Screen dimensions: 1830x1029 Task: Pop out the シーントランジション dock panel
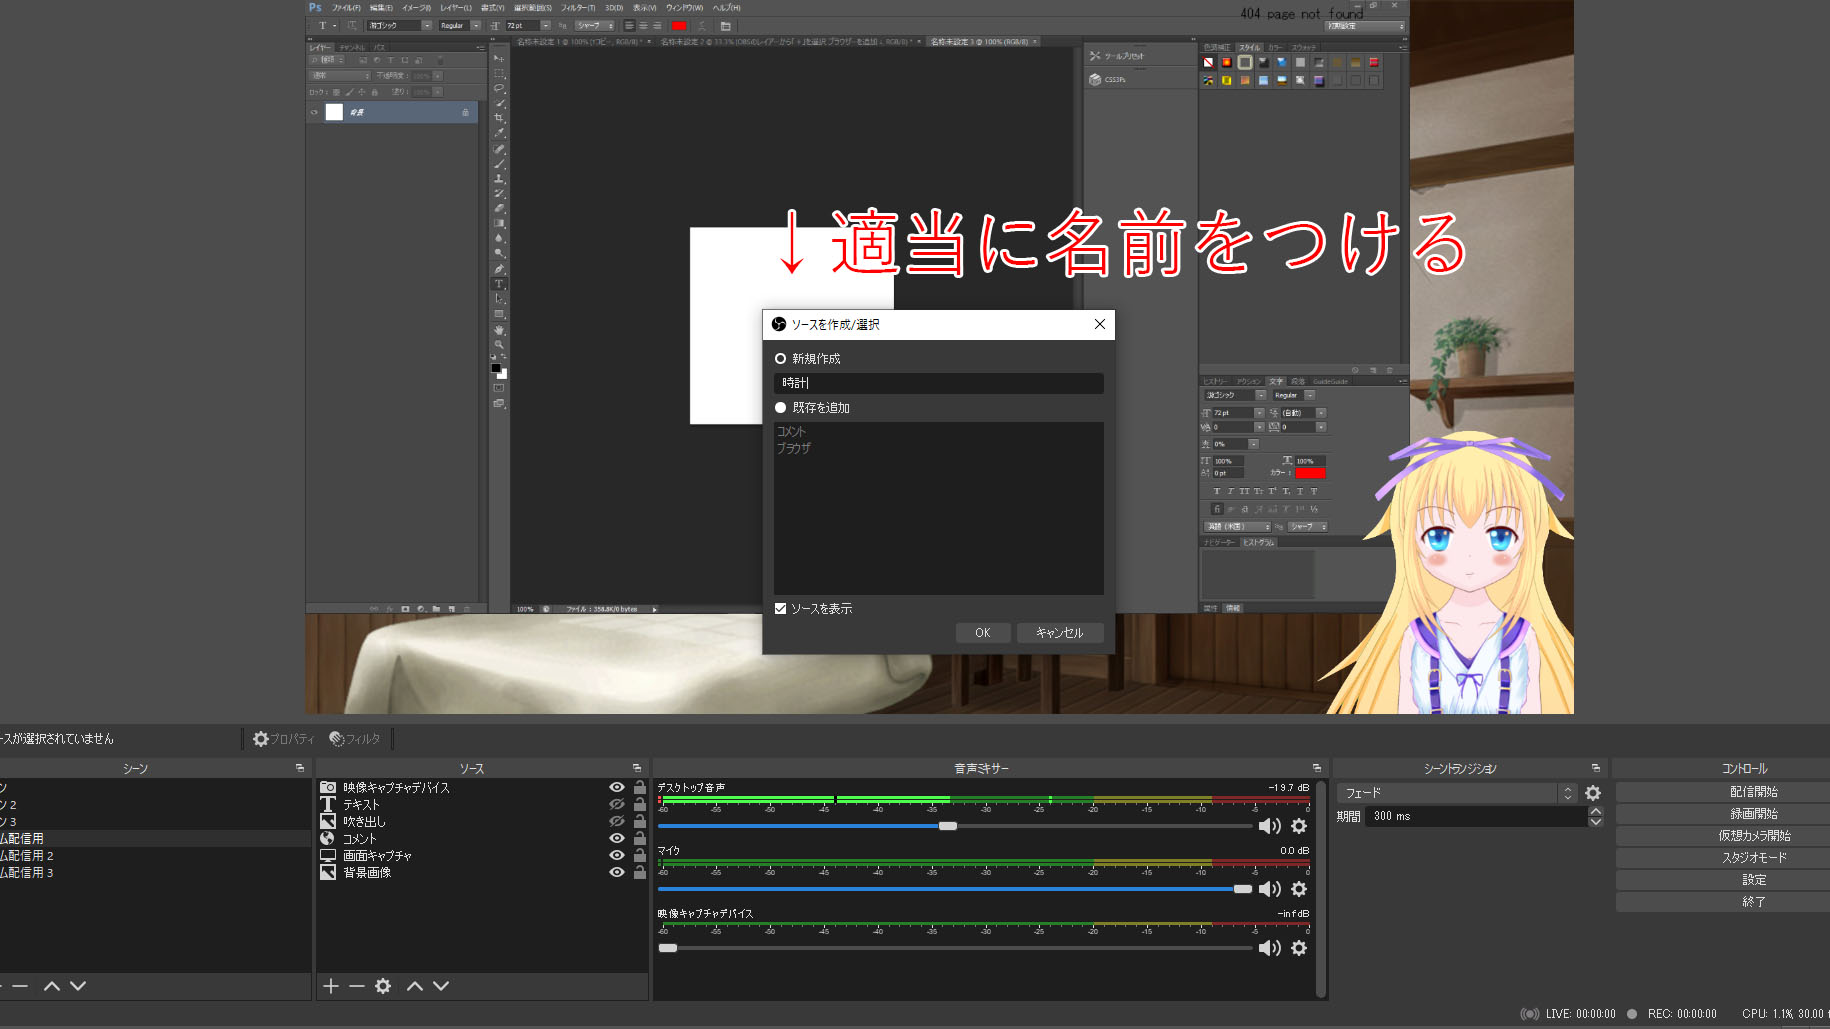1596,768
